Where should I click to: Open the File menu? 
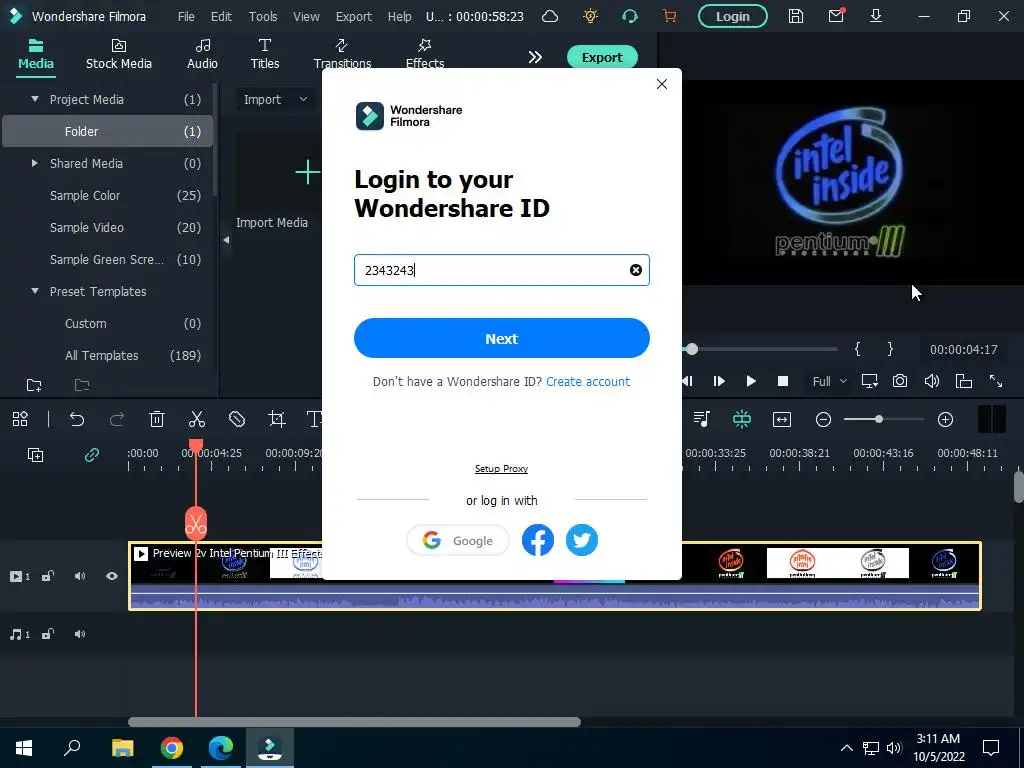pyautogui.click(x=186, y=16)
